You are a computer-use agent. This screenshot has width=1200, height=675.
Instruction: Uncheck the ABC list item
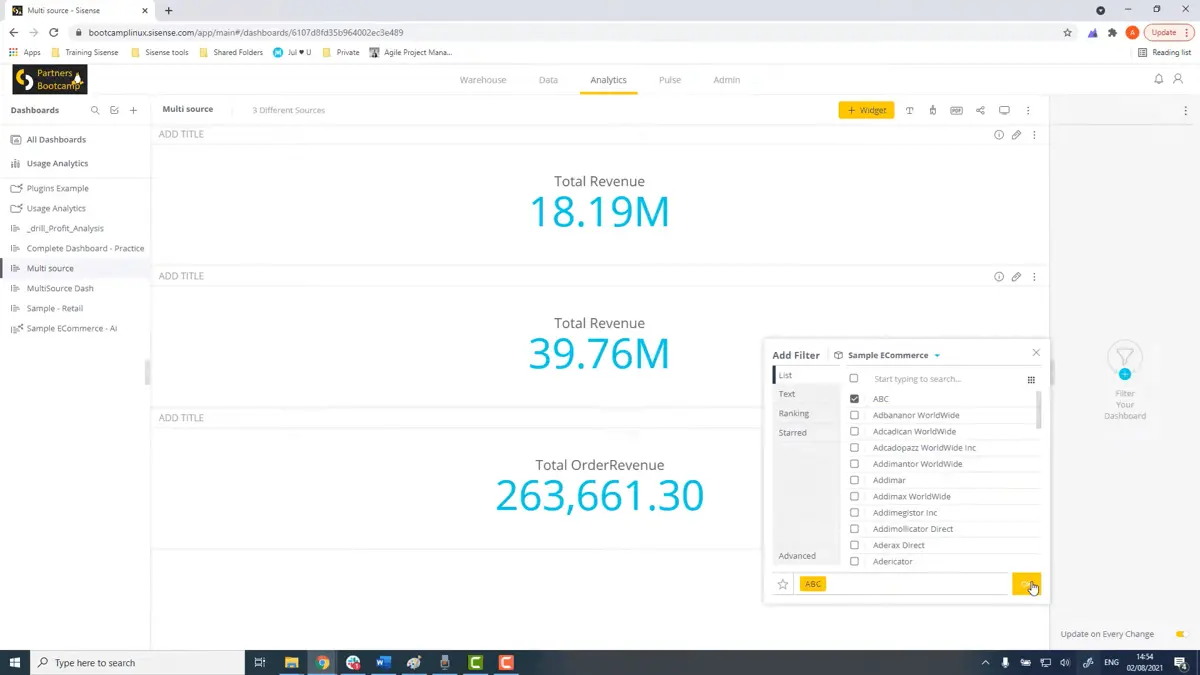(x=854, y=399)
